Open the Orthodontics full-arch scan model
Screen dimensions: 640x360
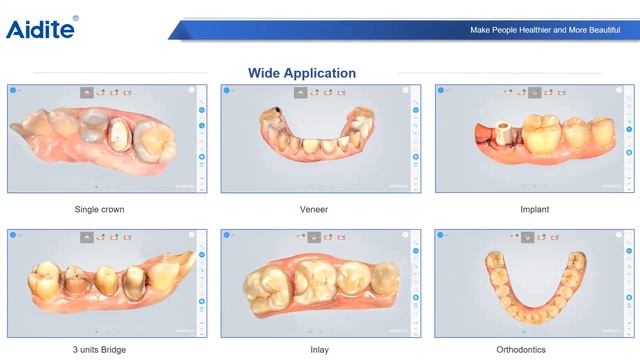(x=536, y=287)
